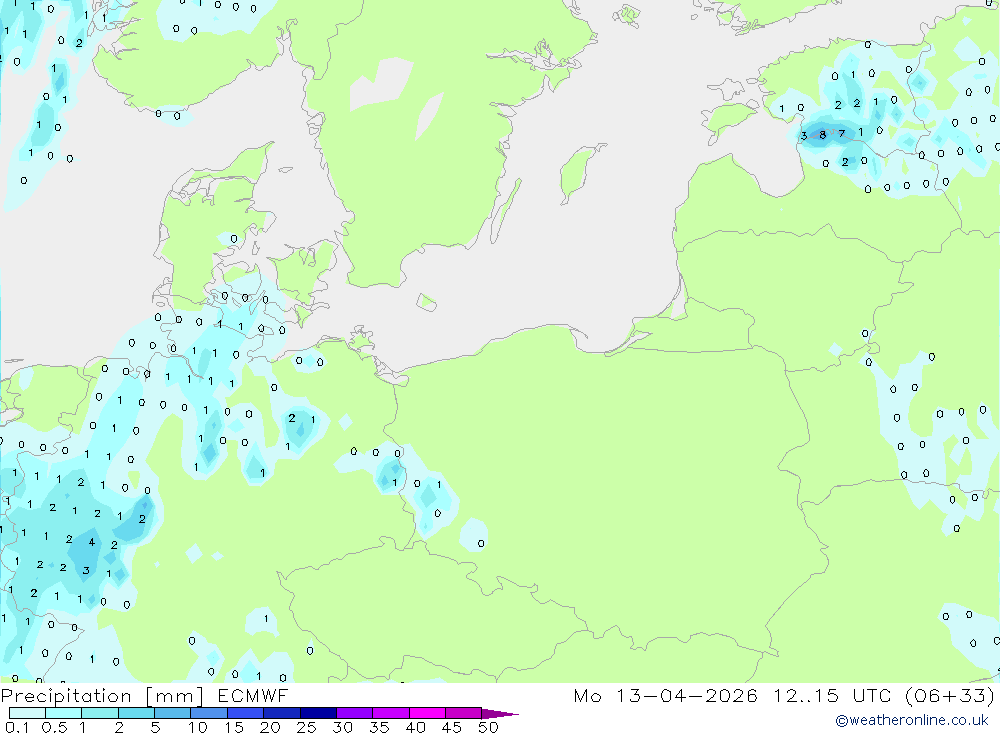Pick the 40–45 mm magenta legend swatch

pyautogui.click(x=427, y=713)
